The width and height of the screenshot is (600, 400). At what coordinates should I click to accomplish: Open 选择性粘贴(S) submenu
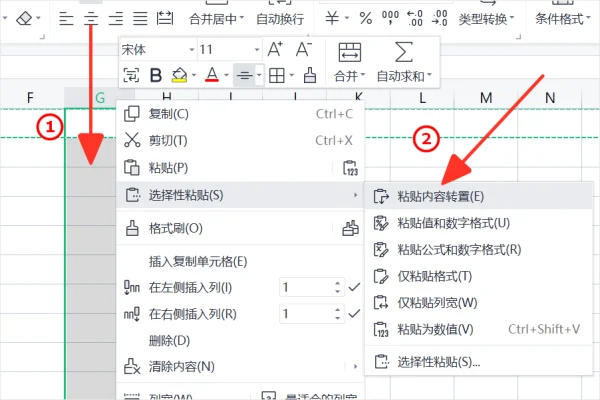[240, 195]
